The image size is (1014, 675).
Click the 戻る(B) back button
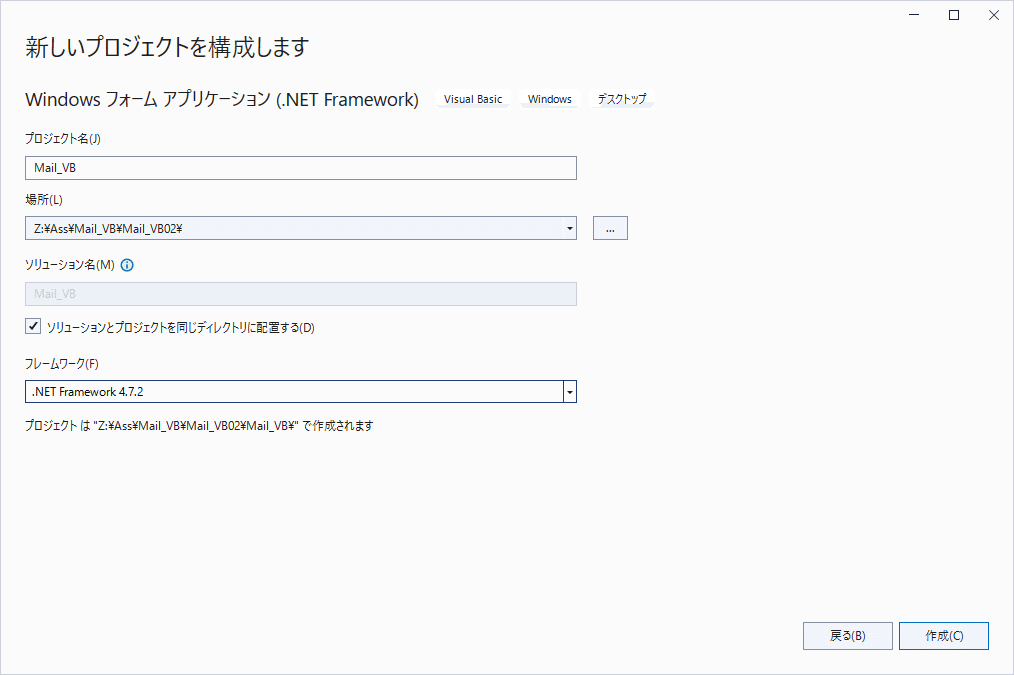[848, 636]
